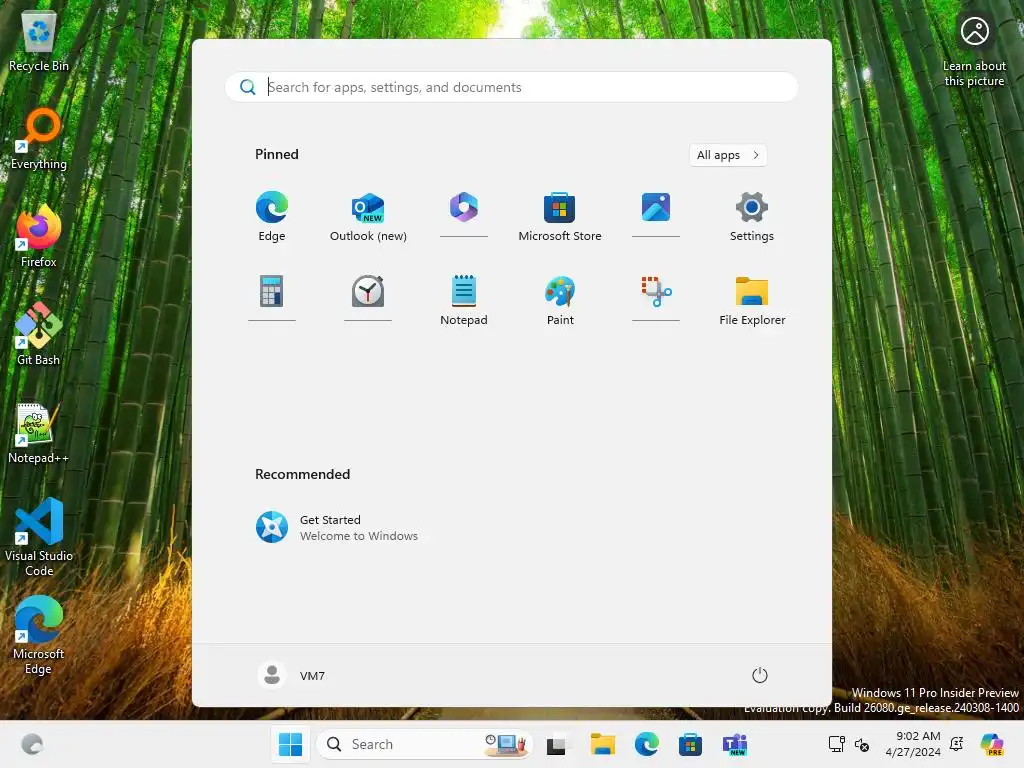Launch Notepad from pinned apps
1024x768 pixels.
pyautogui.click(x=464, y=300)
